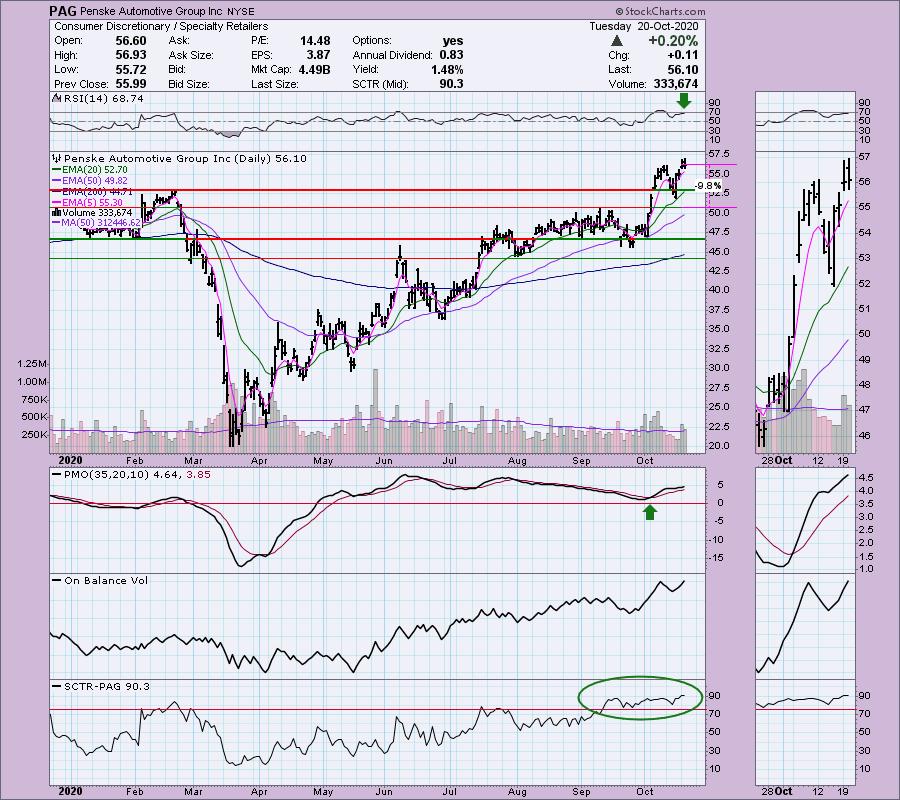
Task: Click the 'EMA(200) 44.71' legend entry
Action: pos(98,192)
